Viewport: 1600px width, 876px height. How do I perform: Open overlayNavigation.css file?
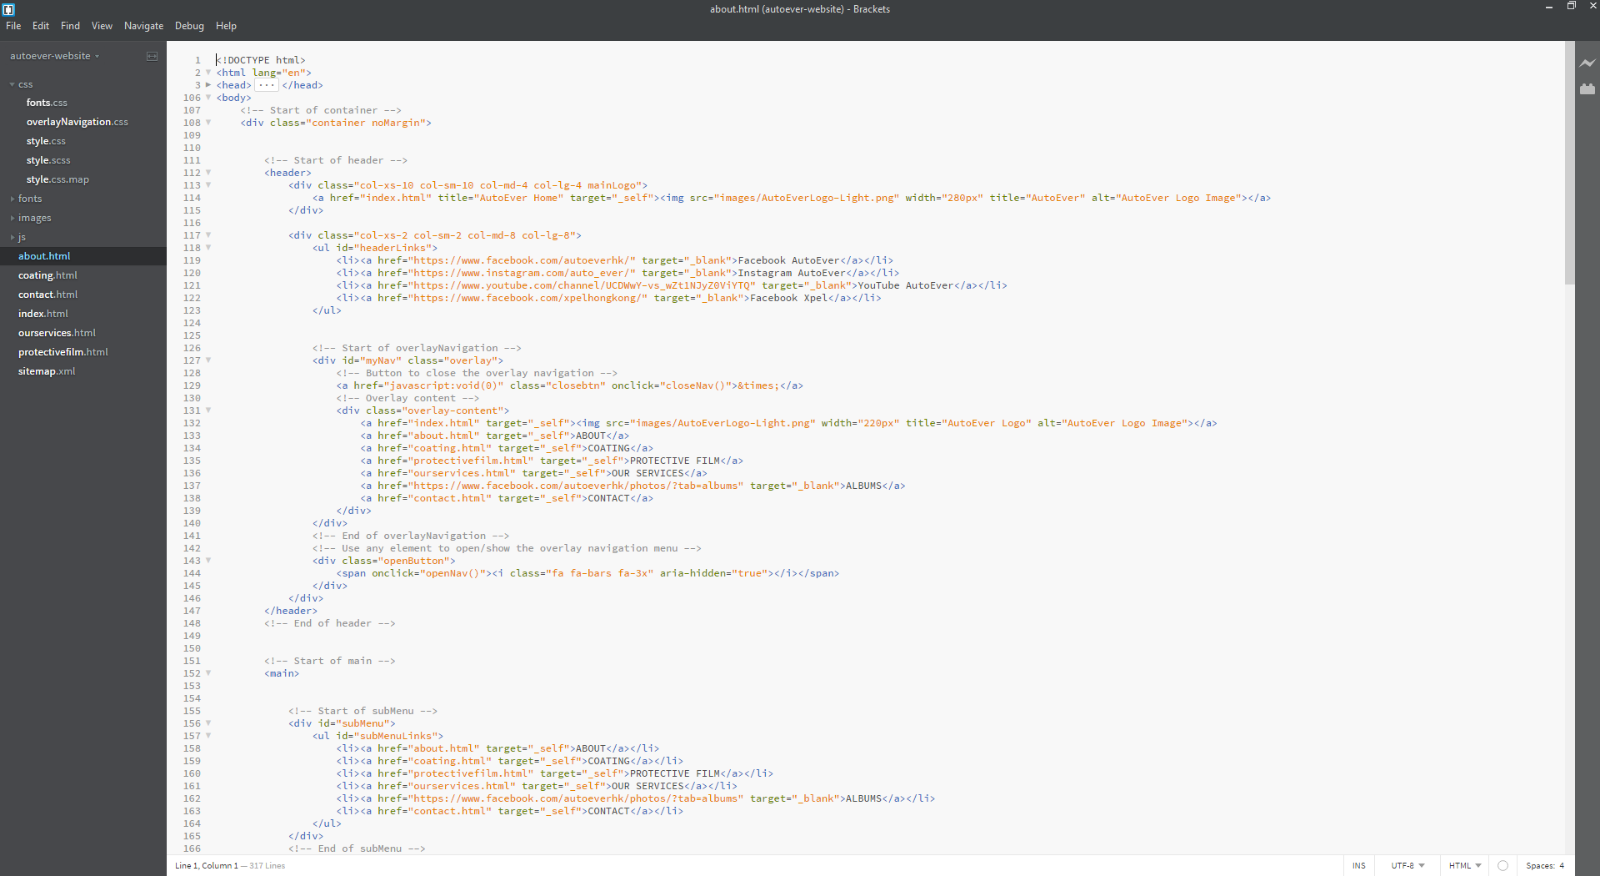(77, 122)
